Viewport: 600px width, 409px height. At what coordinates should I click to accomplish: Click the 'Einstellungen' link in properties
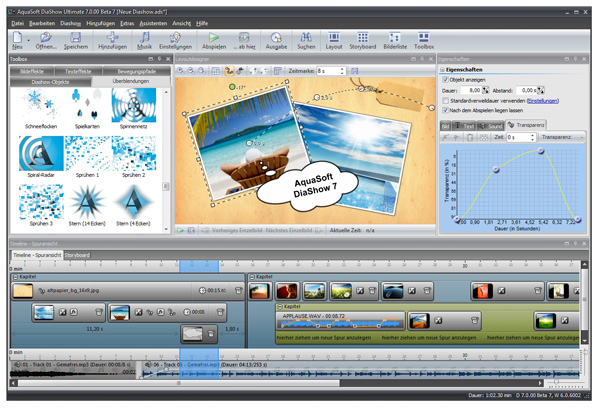point(543,101)
